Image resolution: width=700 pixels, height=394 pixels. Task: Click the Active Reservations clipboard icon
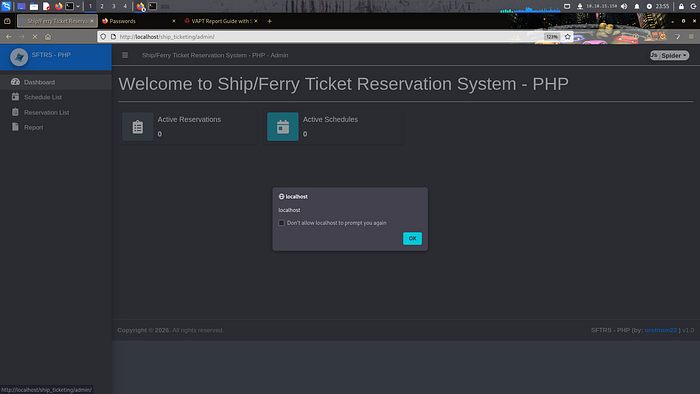tap(138, 127)
